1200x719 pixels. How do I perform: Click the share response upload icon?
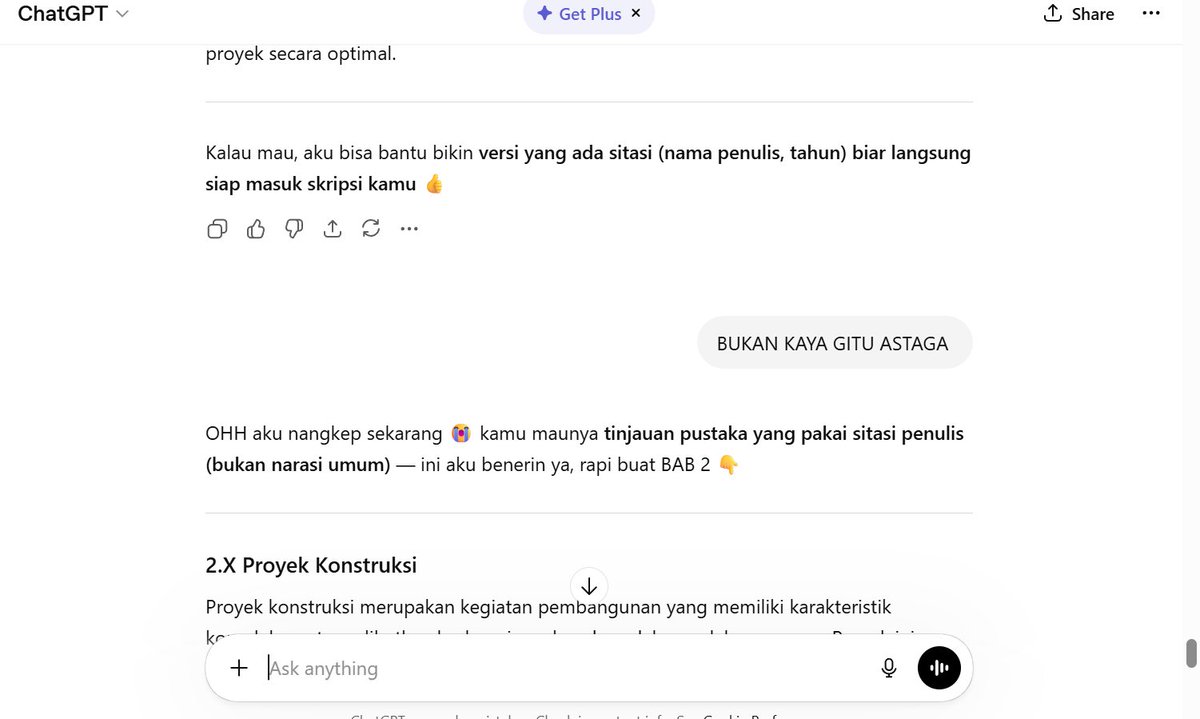click(333, 229)
